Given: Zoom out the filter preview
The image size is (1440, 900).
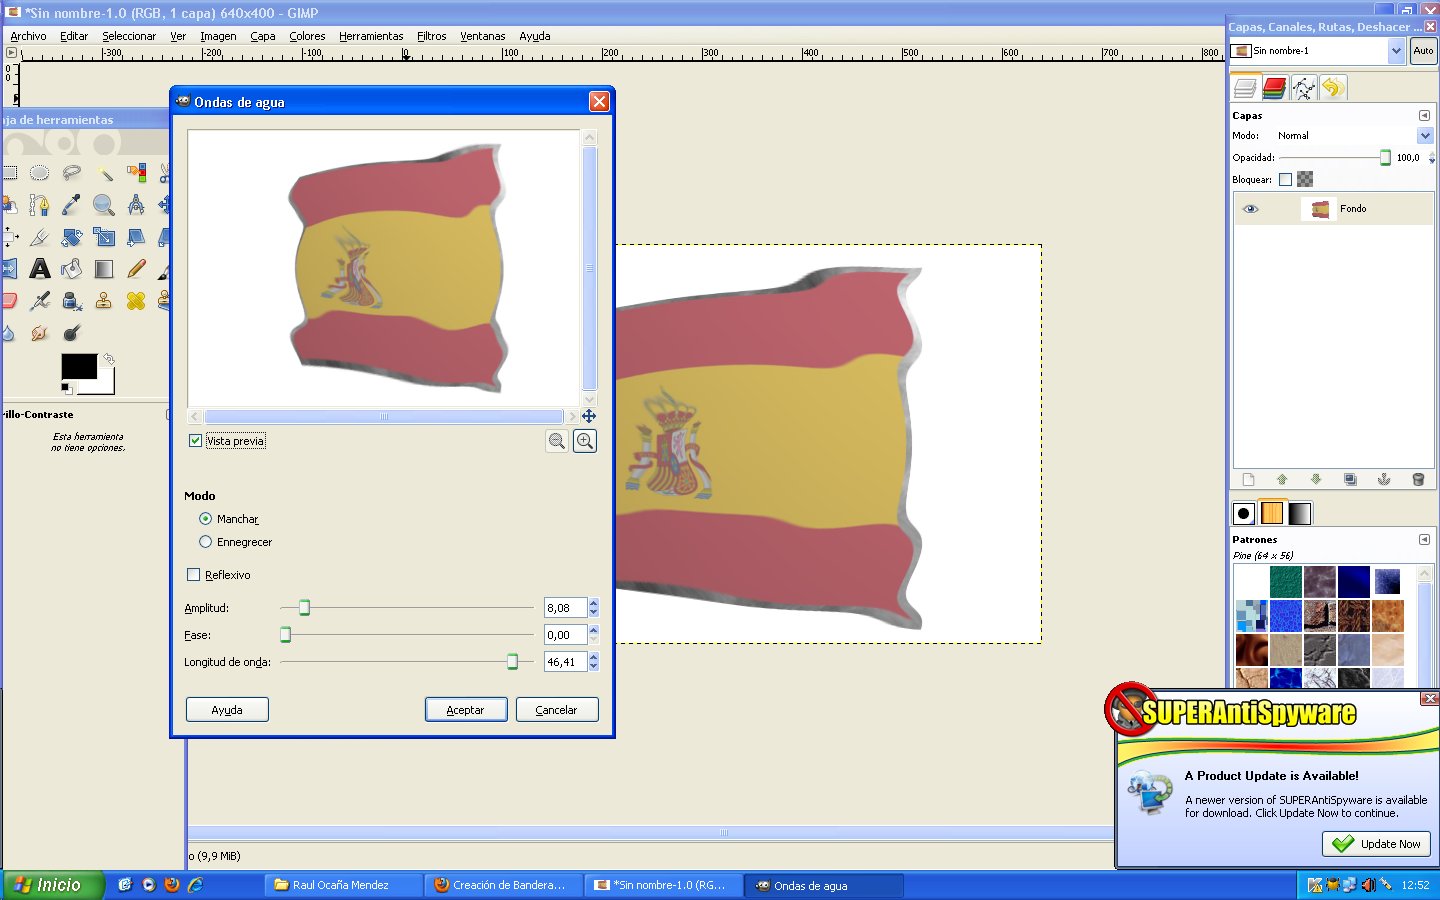Looking at the screenshot, I should click(x=557, y=441).
